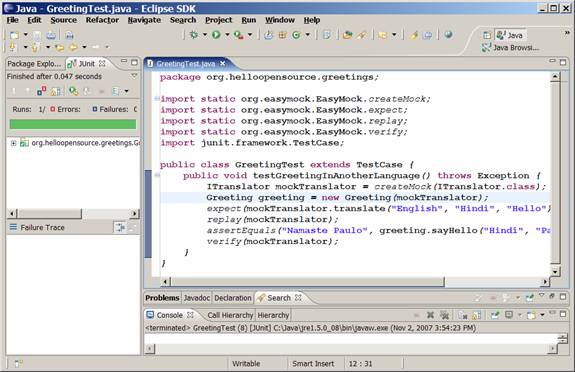Image resolution: width=575 pixels, height=372 pixels.
Task: Click the JUnit tree horizontal scrollbar
Action: [x=73, y=213]
